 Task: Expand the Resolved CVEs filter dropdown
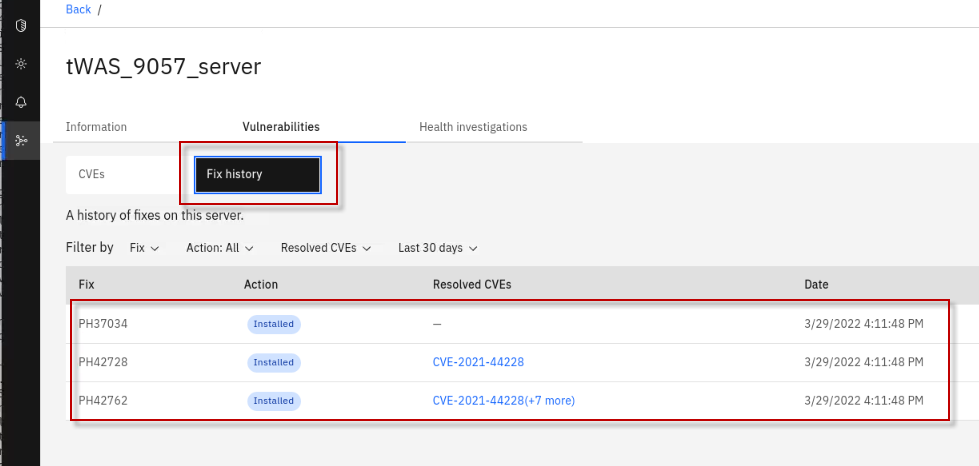pyautogui.click(x=326, y=247)
